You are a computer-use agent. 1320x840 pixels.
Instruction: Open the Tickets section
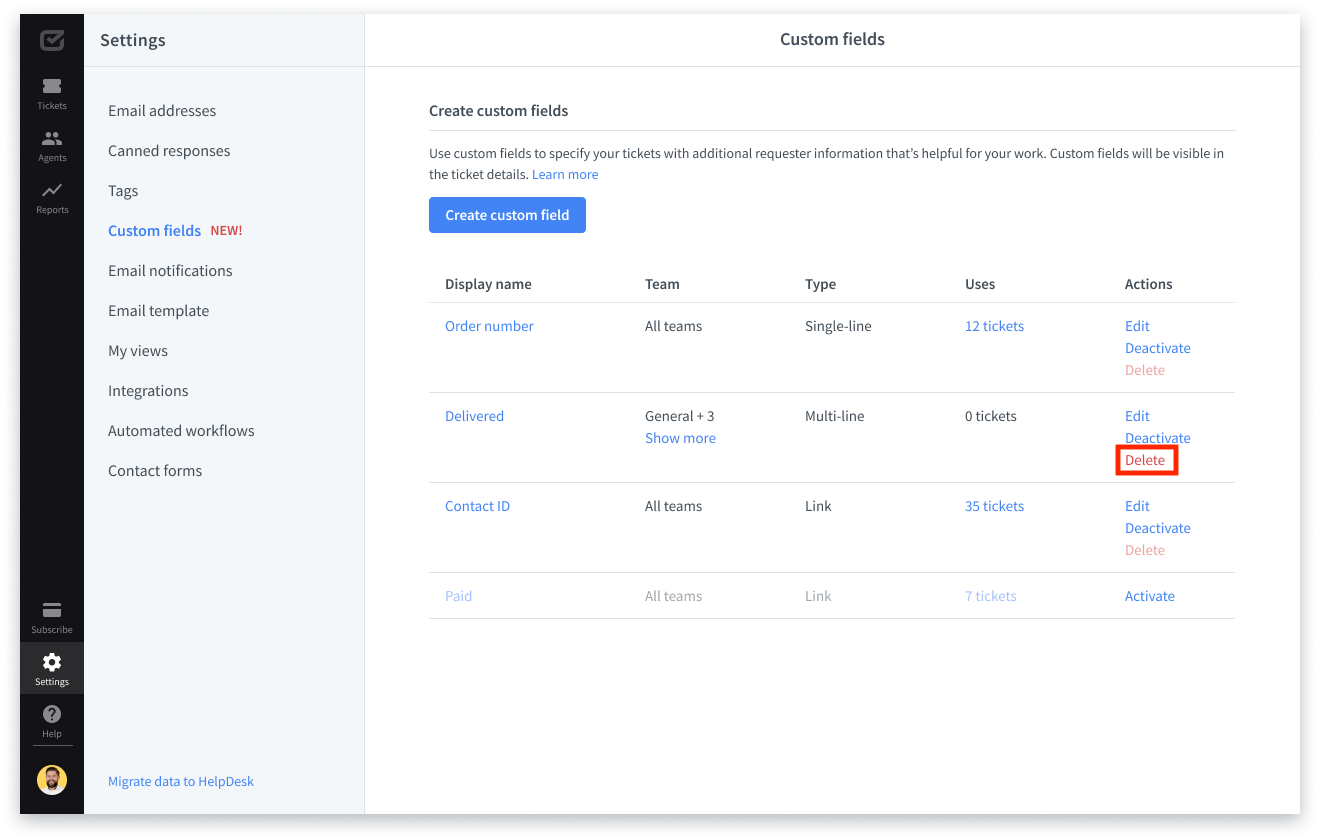coord(52,93)
